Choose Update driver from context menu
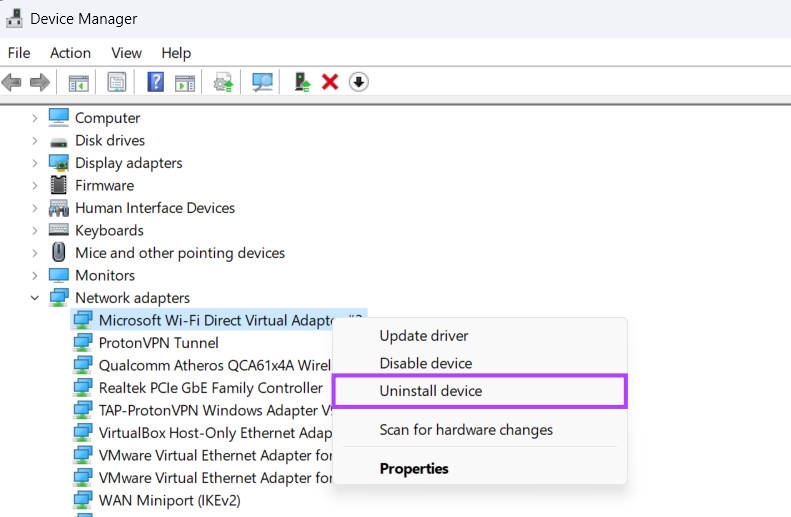 pos(480,335)
